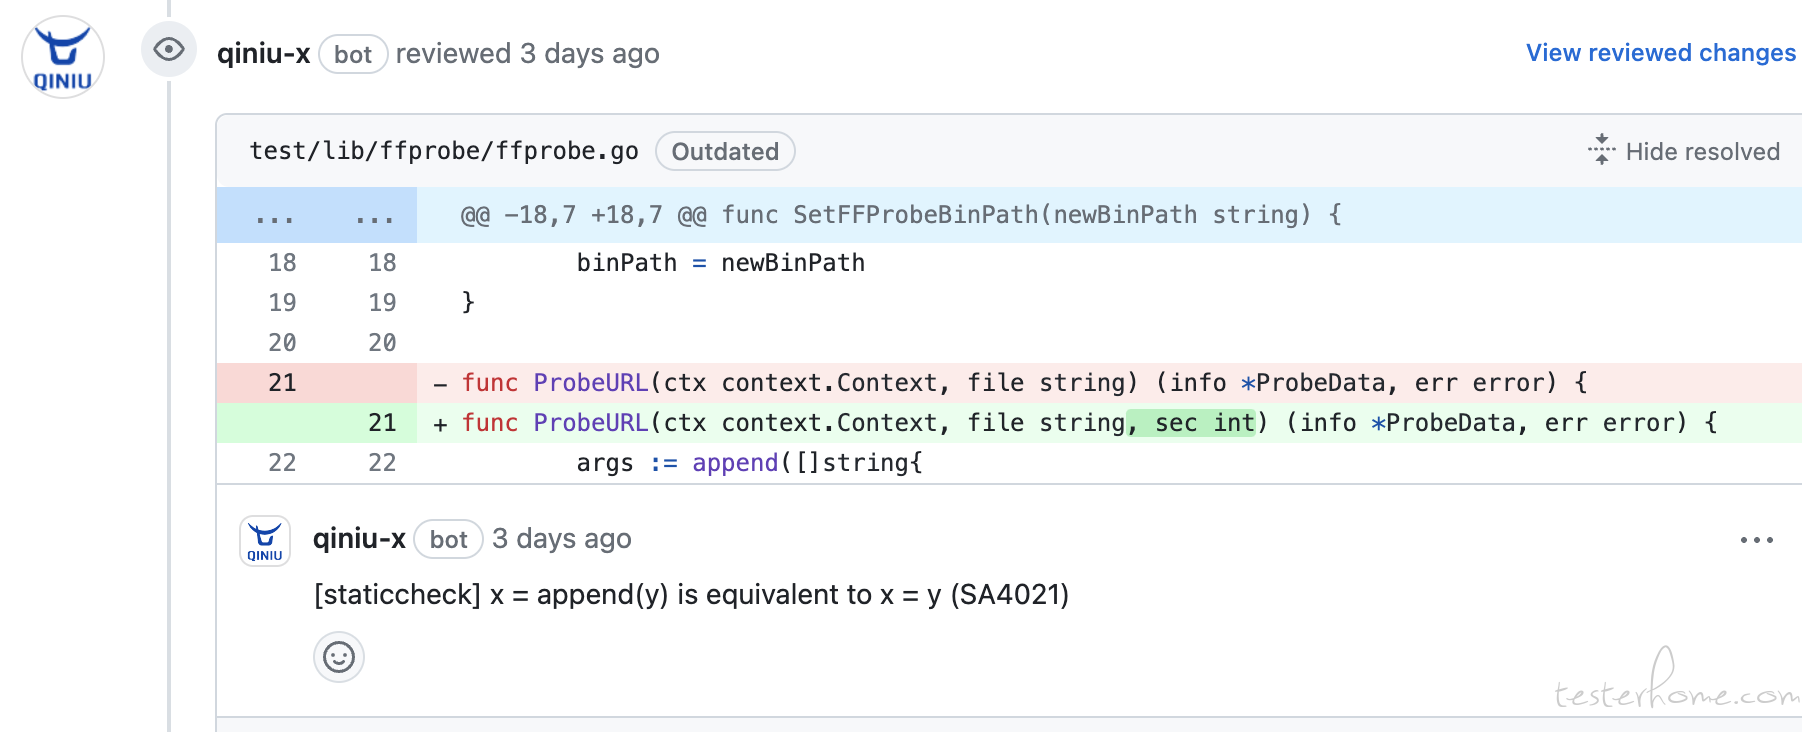Click old line number 20

tap(282, 343)
